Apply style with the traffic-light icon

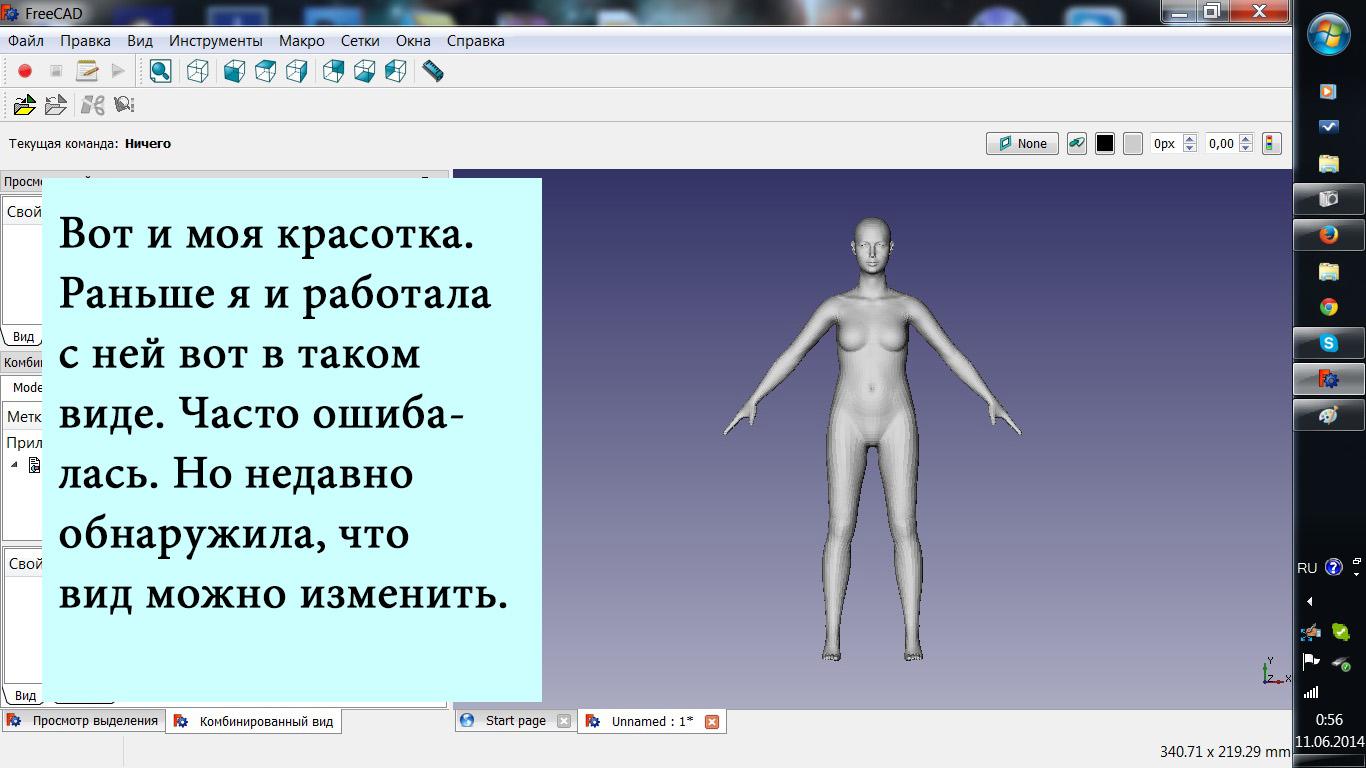[1271, 143]
